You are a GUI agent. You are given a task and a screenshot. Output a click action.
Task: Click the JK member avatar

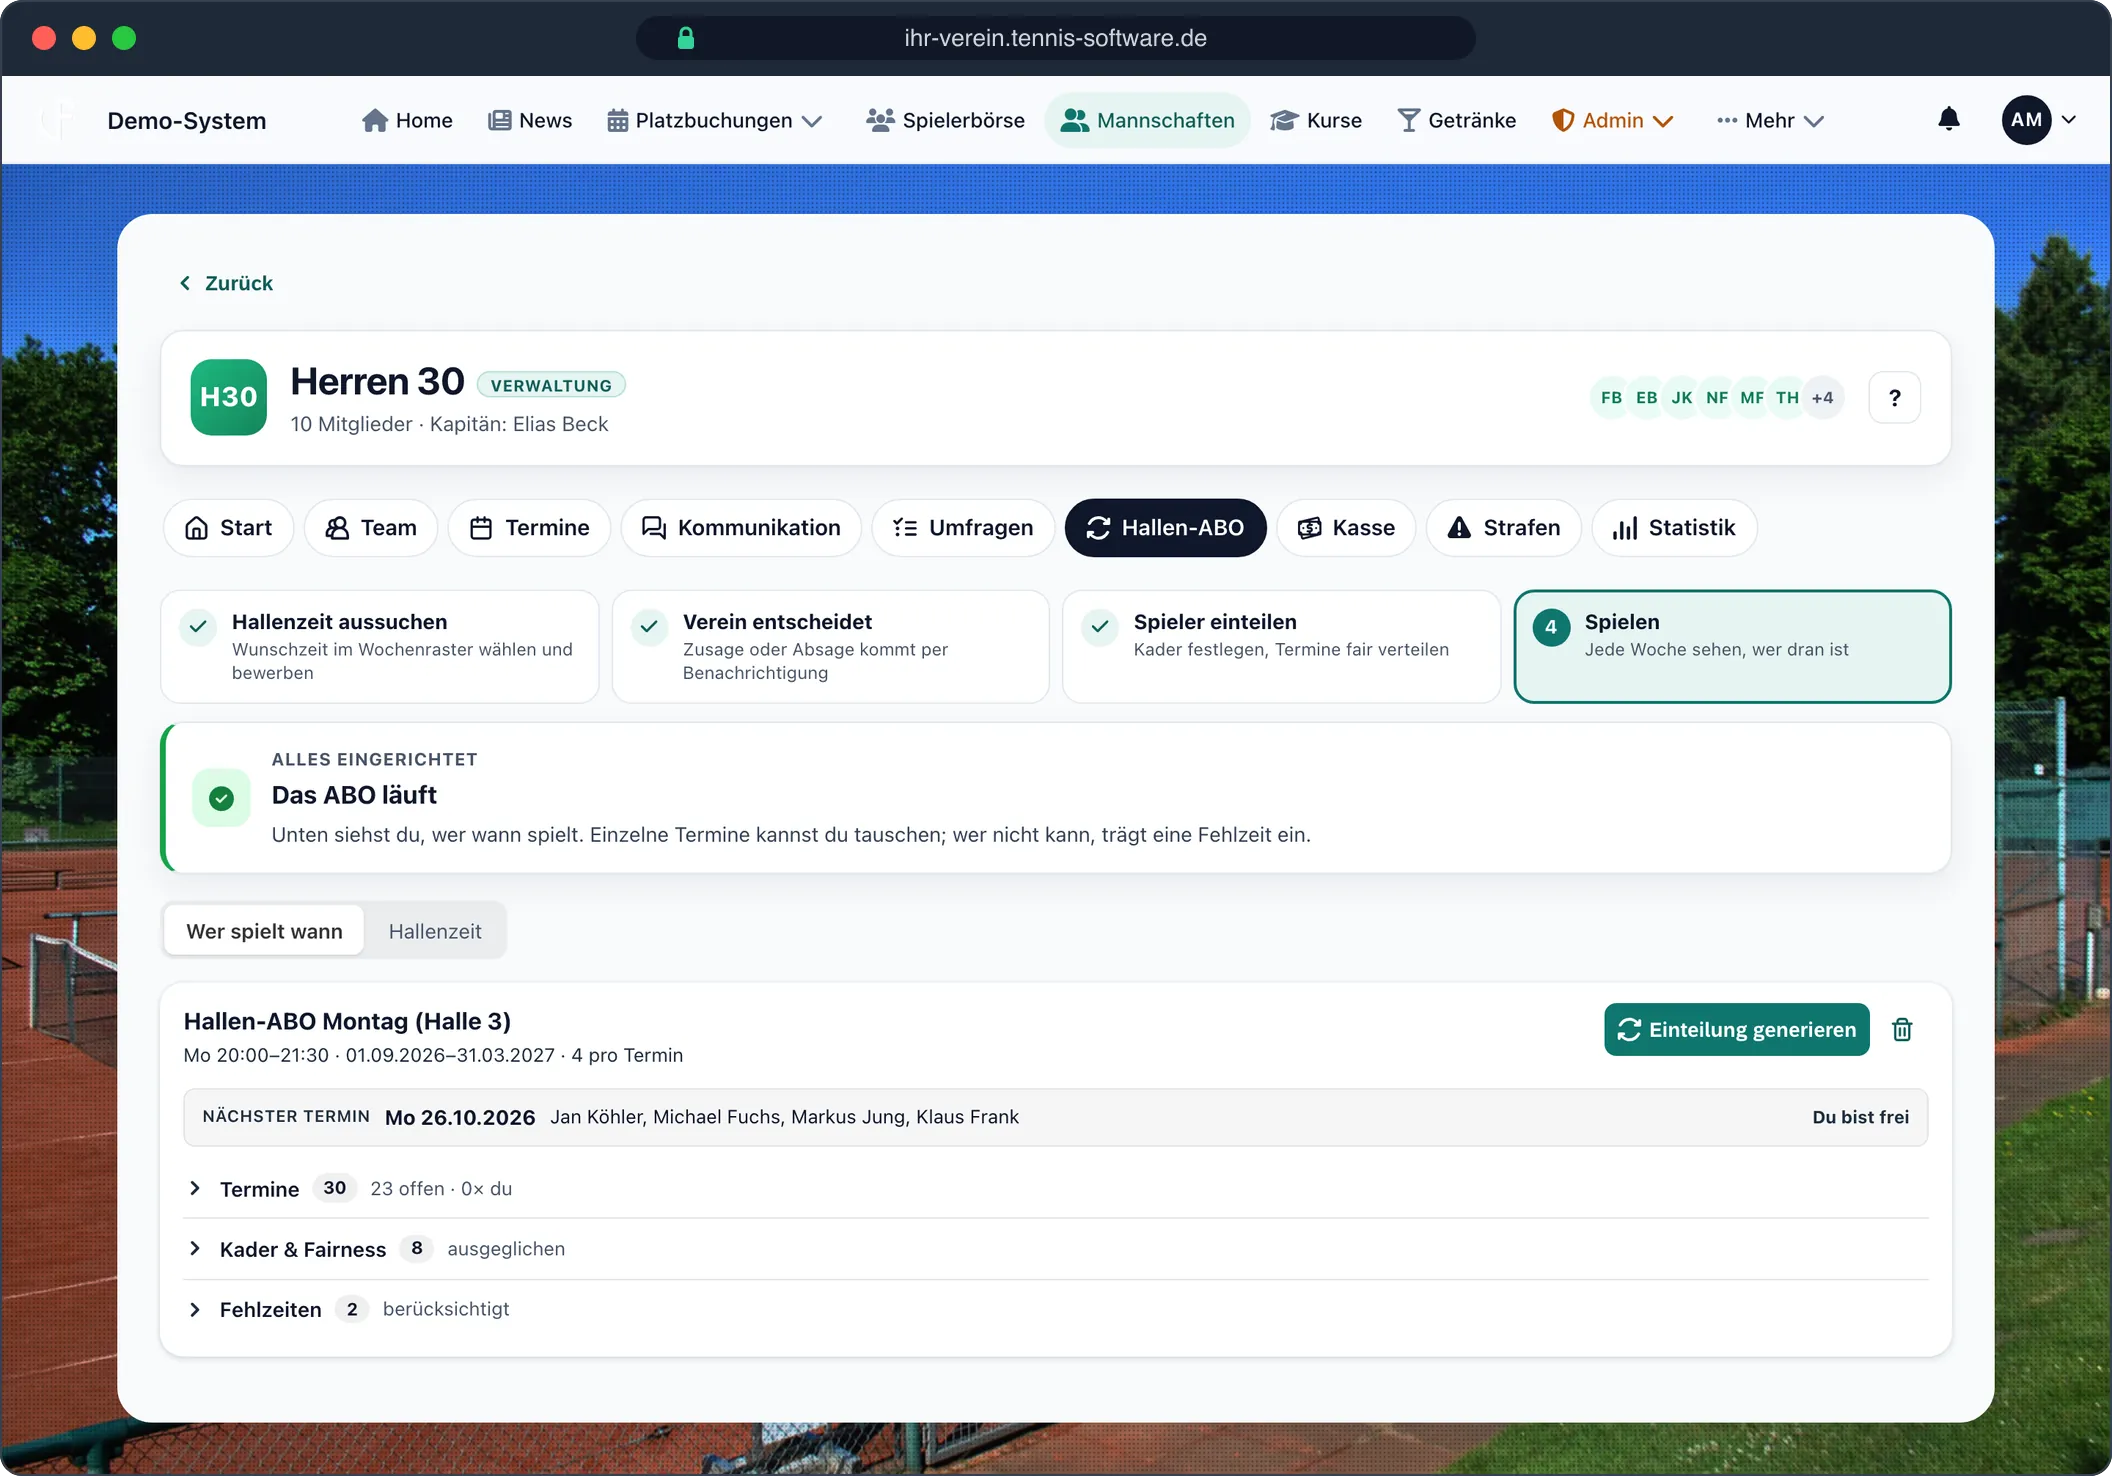pyautogui.click(x=1681, y=398)
